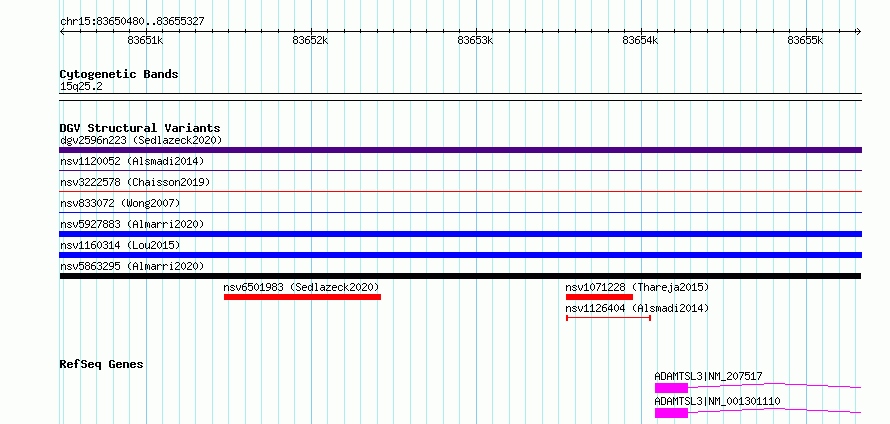The image size is (890, 424).
Task: Click the left arrow end of the ruler
Action: pos(62,31)
